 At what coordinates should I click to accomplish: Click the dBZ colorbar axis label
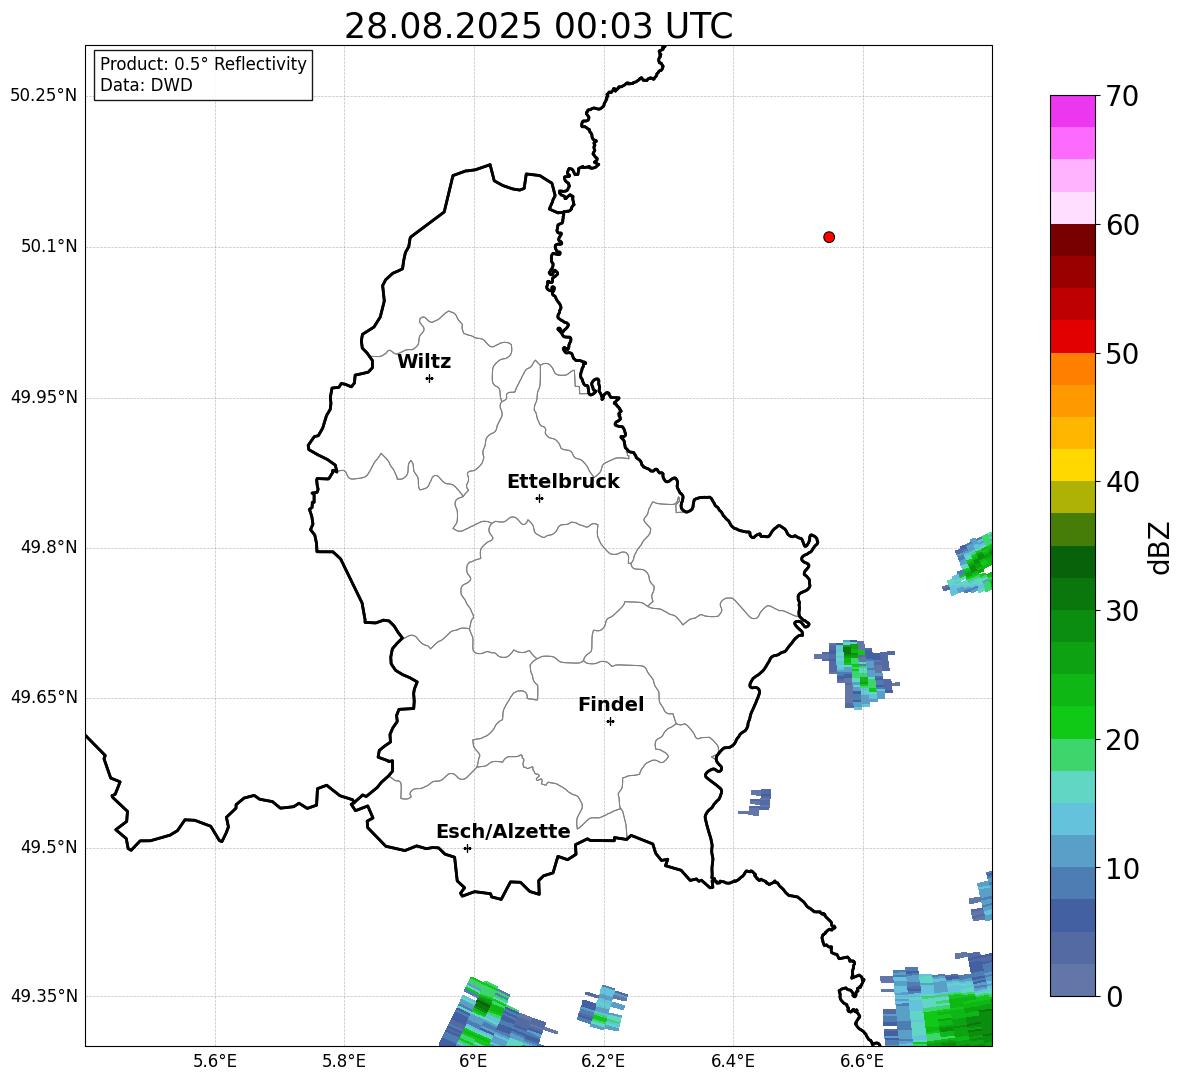point(1161,547)
